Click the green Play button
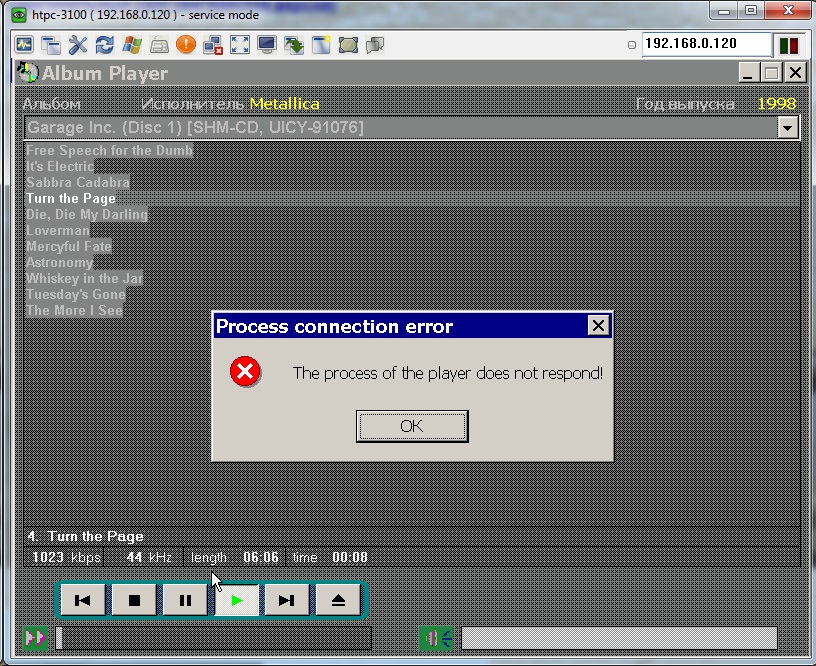This screenshot has width=816, height=666. (236, 600)
